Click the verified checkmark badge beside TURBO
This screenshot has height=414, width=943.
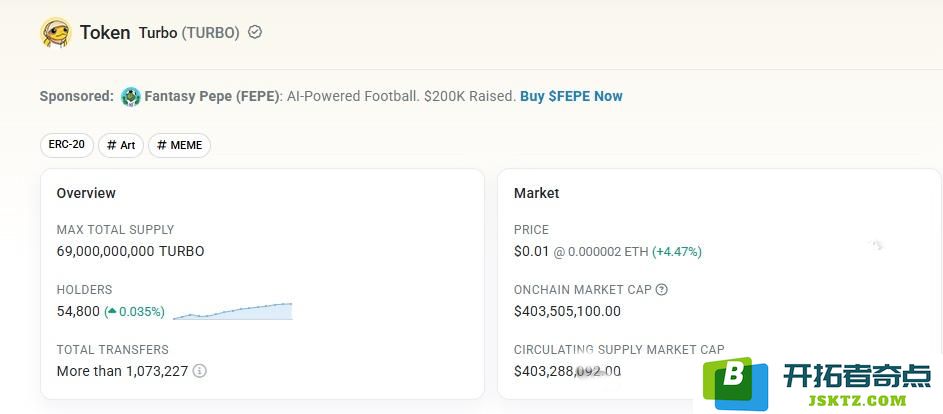pyautogui.click(x=255, y=32)
